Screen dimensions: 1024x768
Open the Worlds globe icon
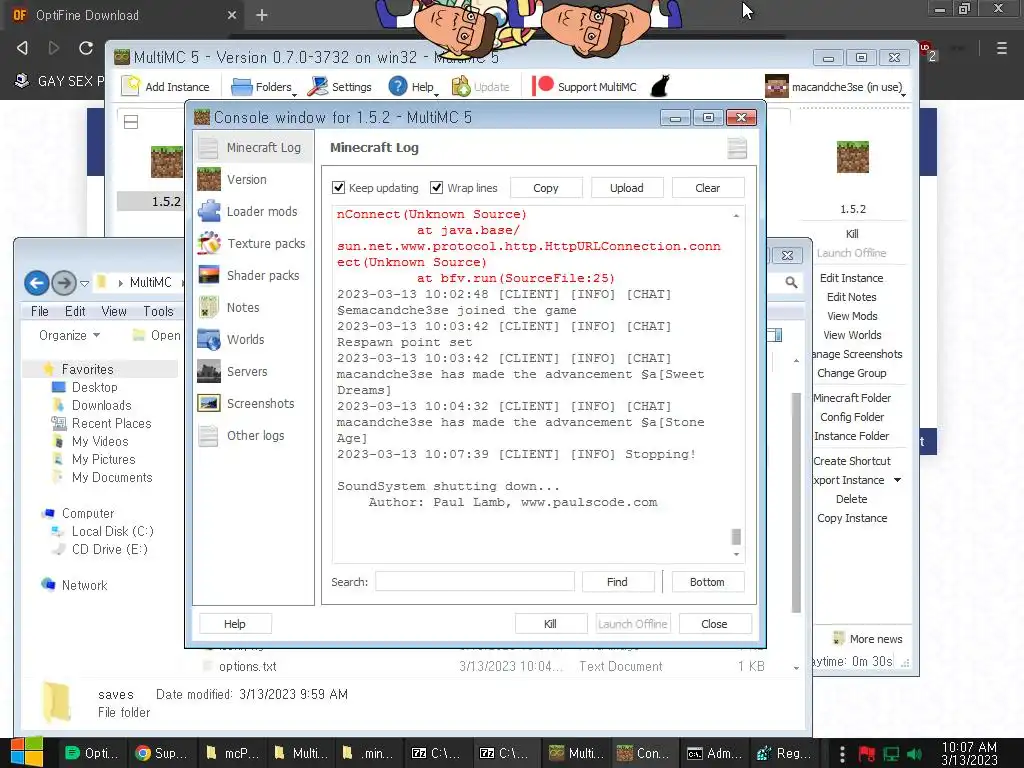tap(209, 339)
